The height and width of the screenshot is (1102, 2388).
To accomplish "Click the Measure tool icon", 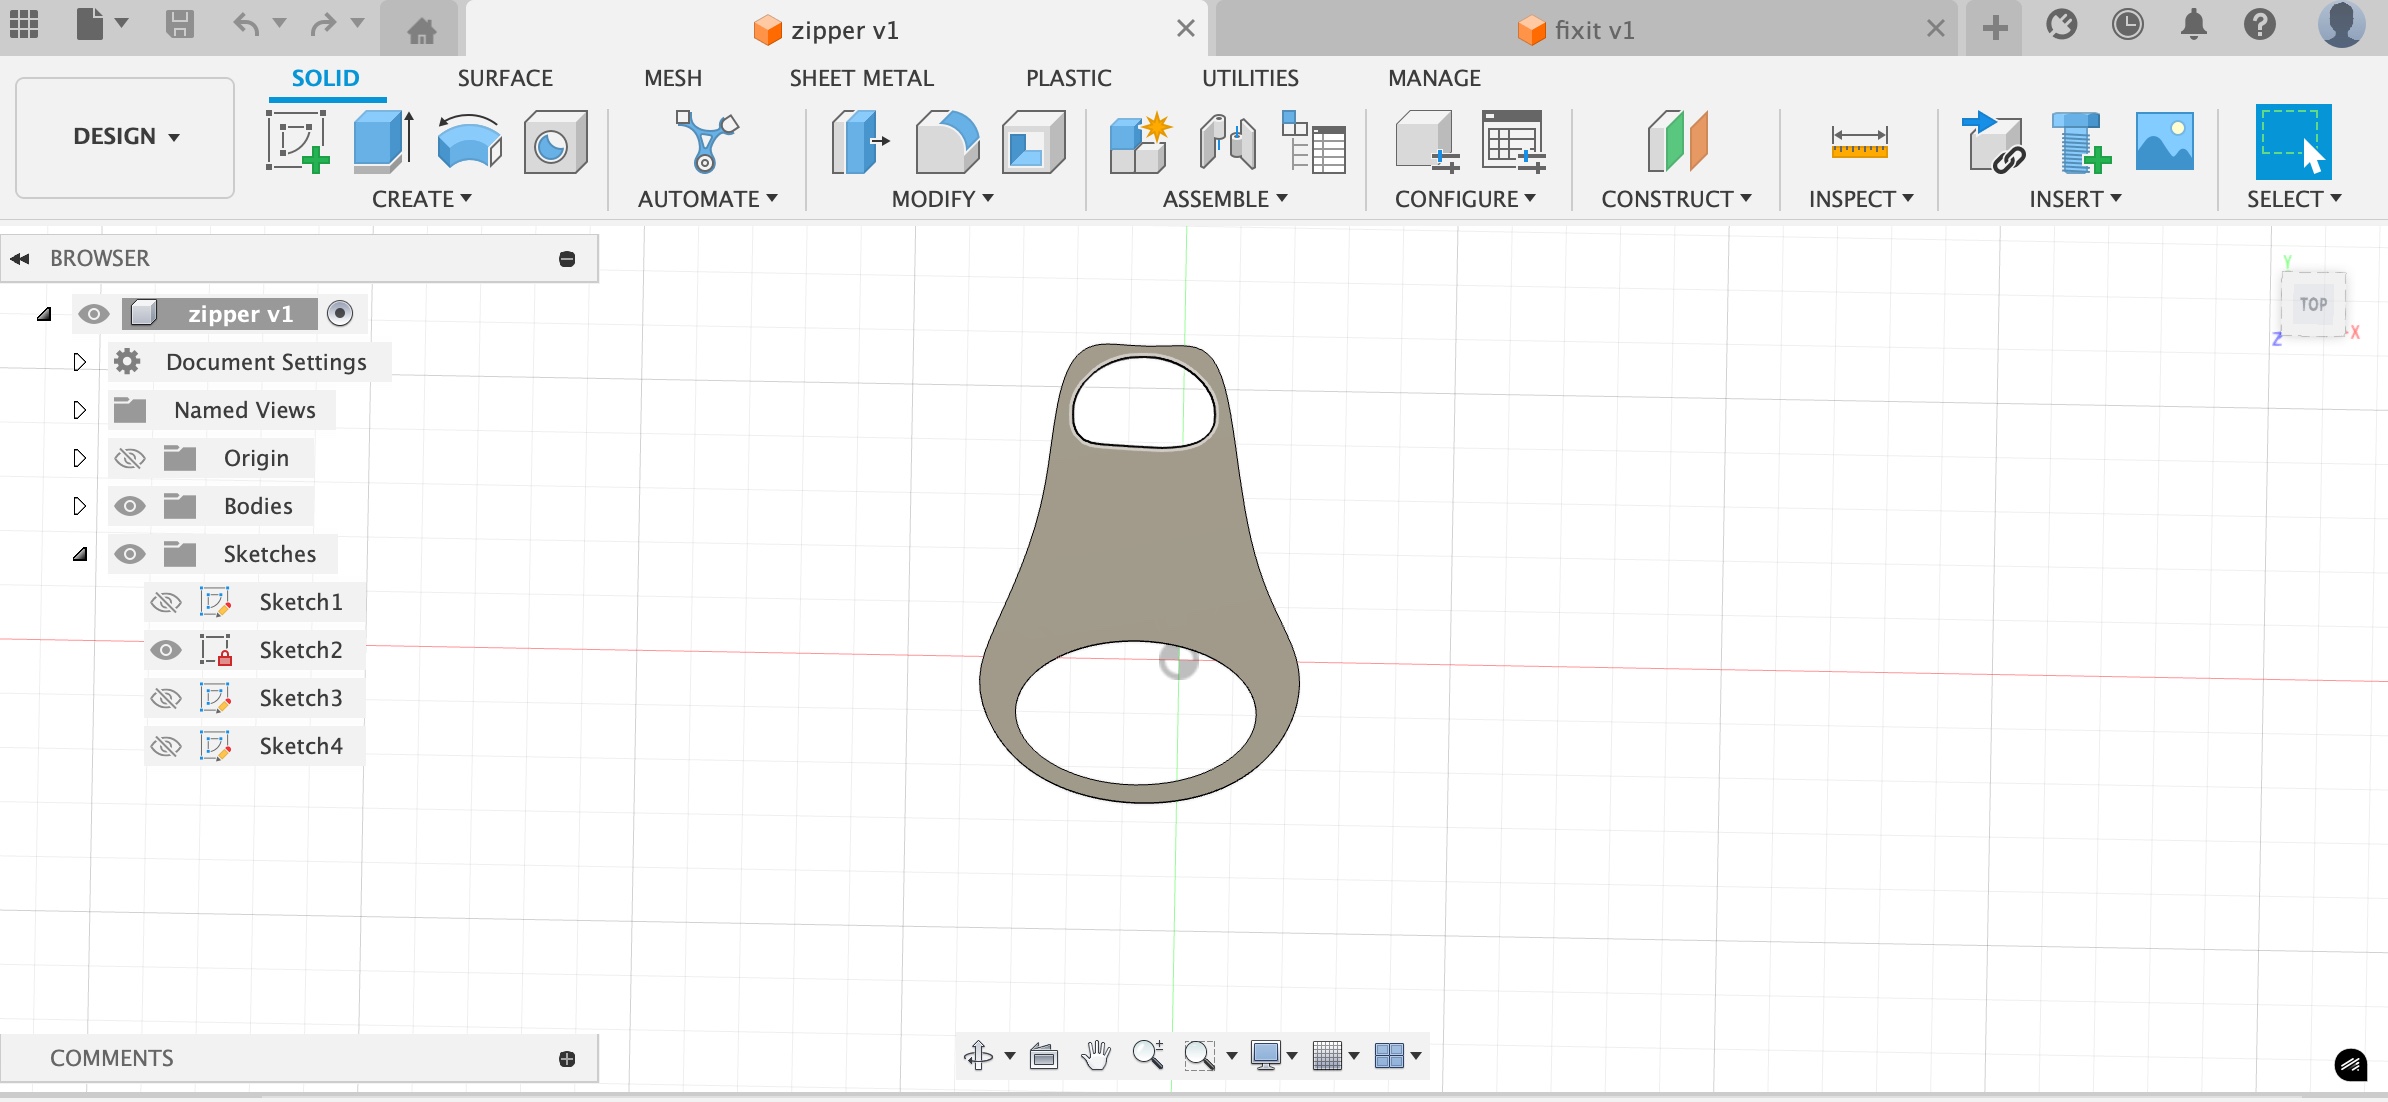I will coord(1859,141).
